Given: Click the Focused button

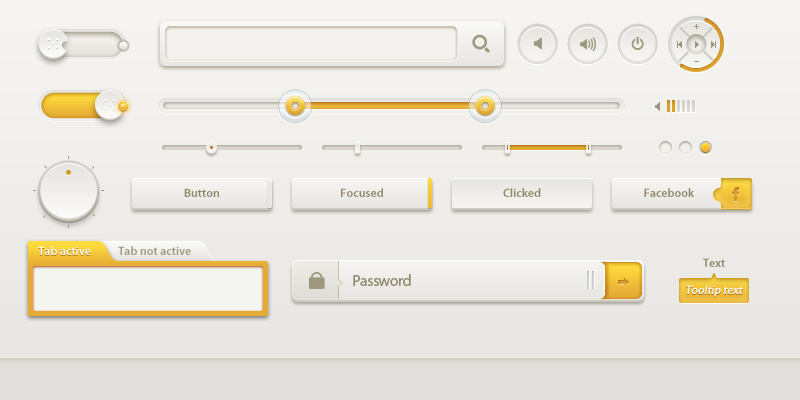Looking at the screenshot, I should [x=361, y=193].
